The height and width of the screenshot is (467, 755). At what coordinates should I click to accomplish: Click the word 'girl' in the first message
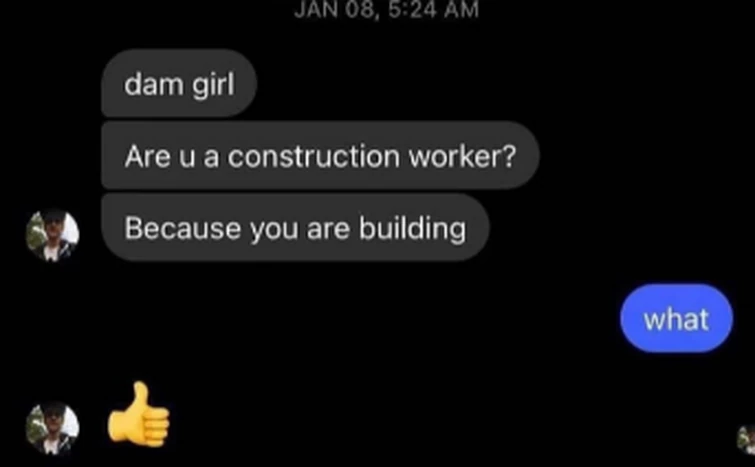click(213, 86)
